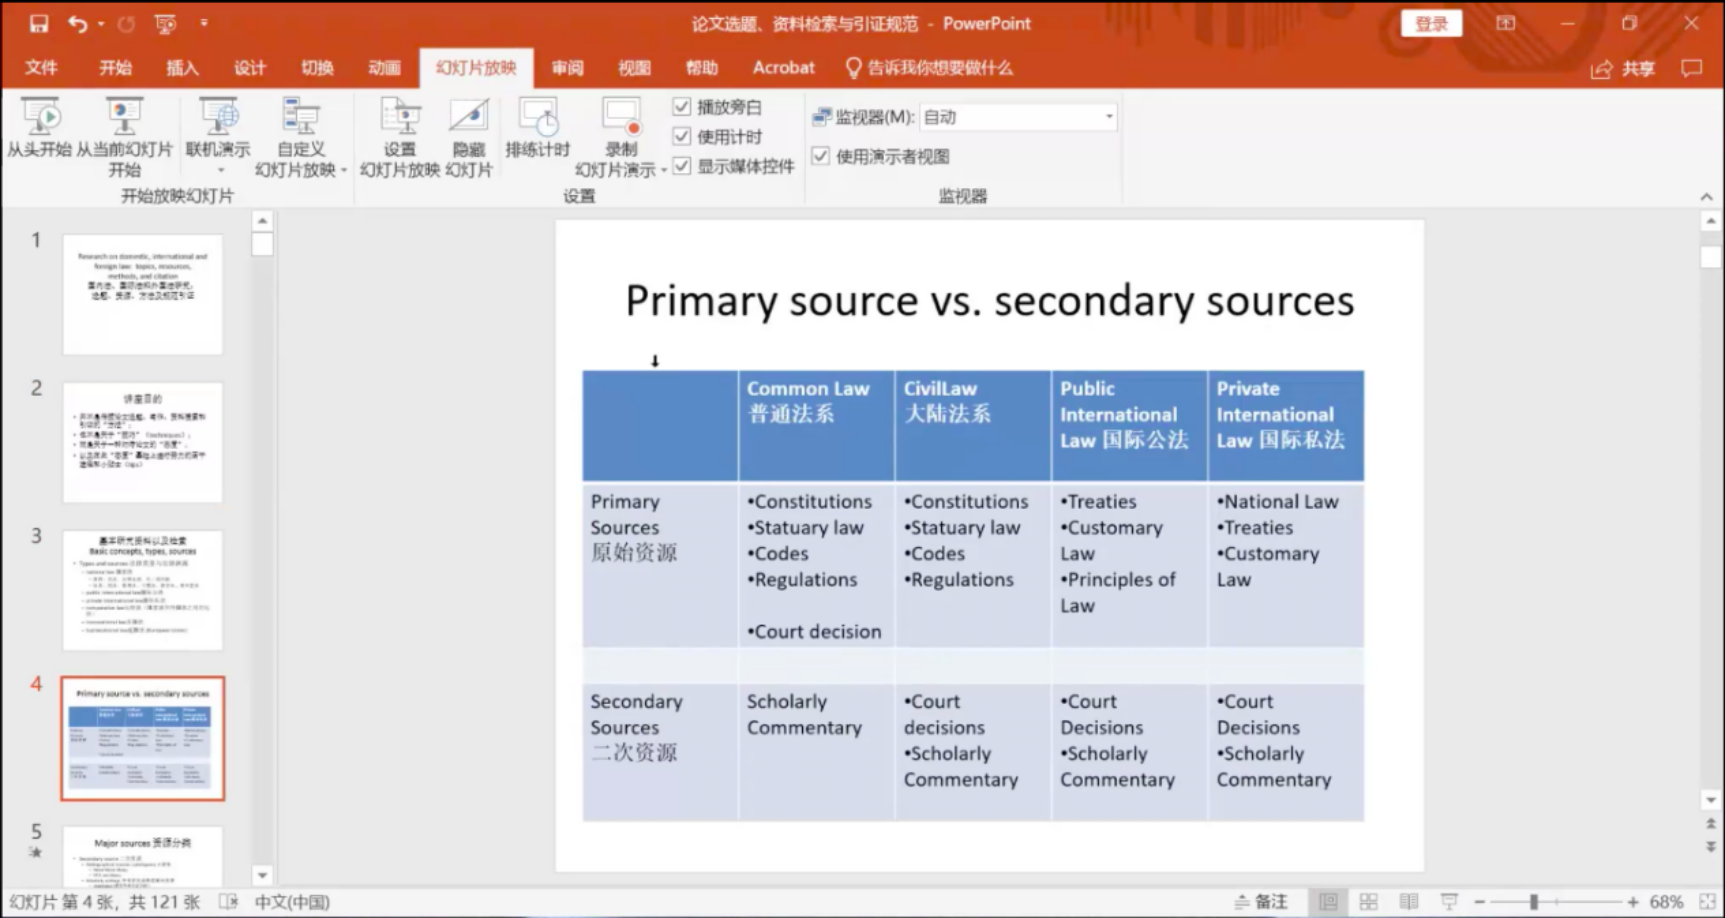The image size is (1725, 918).
Task: Click the Hide Slide icon
Action: 468,118
